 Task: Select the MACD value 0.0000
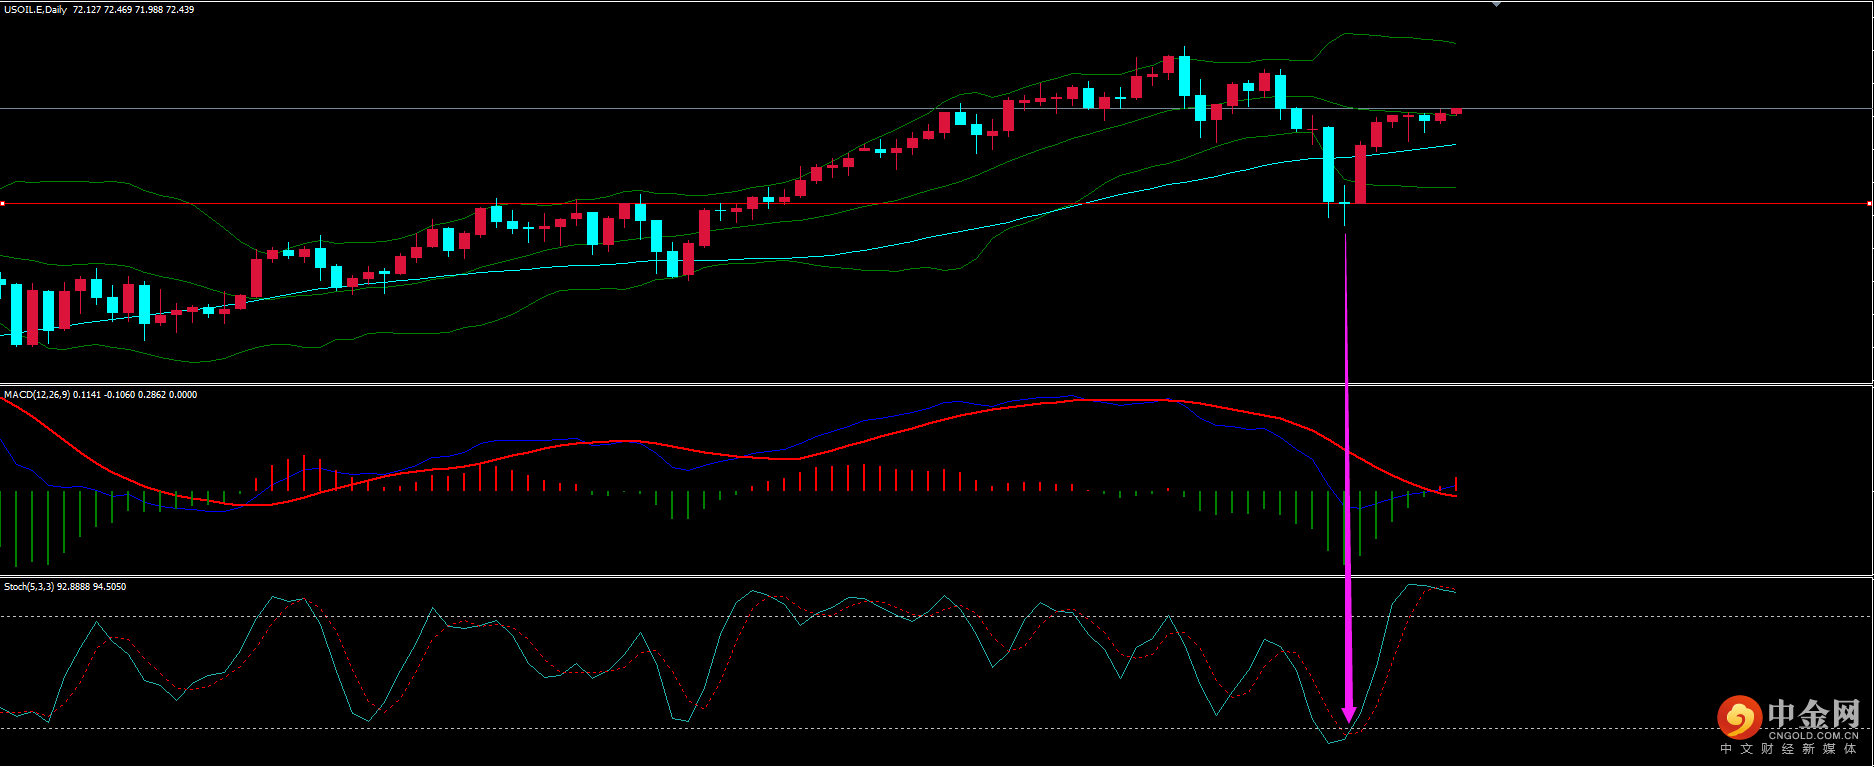pos(183,395)
